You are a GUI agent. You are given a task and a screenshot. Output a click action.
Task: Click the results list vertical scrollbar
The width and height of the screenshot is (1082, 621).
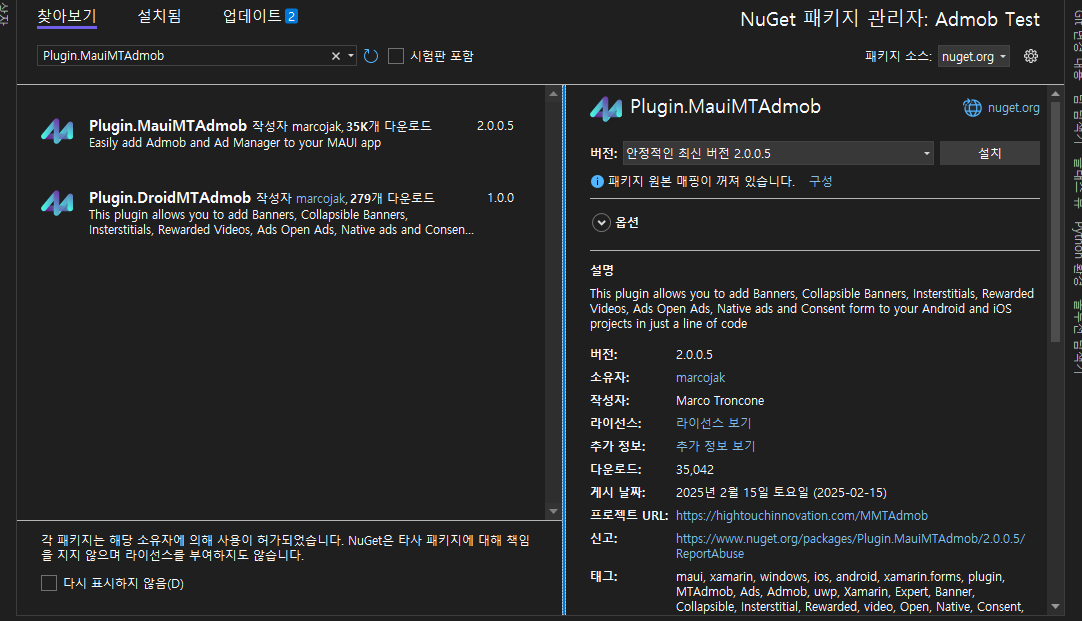tap(552, 300)
